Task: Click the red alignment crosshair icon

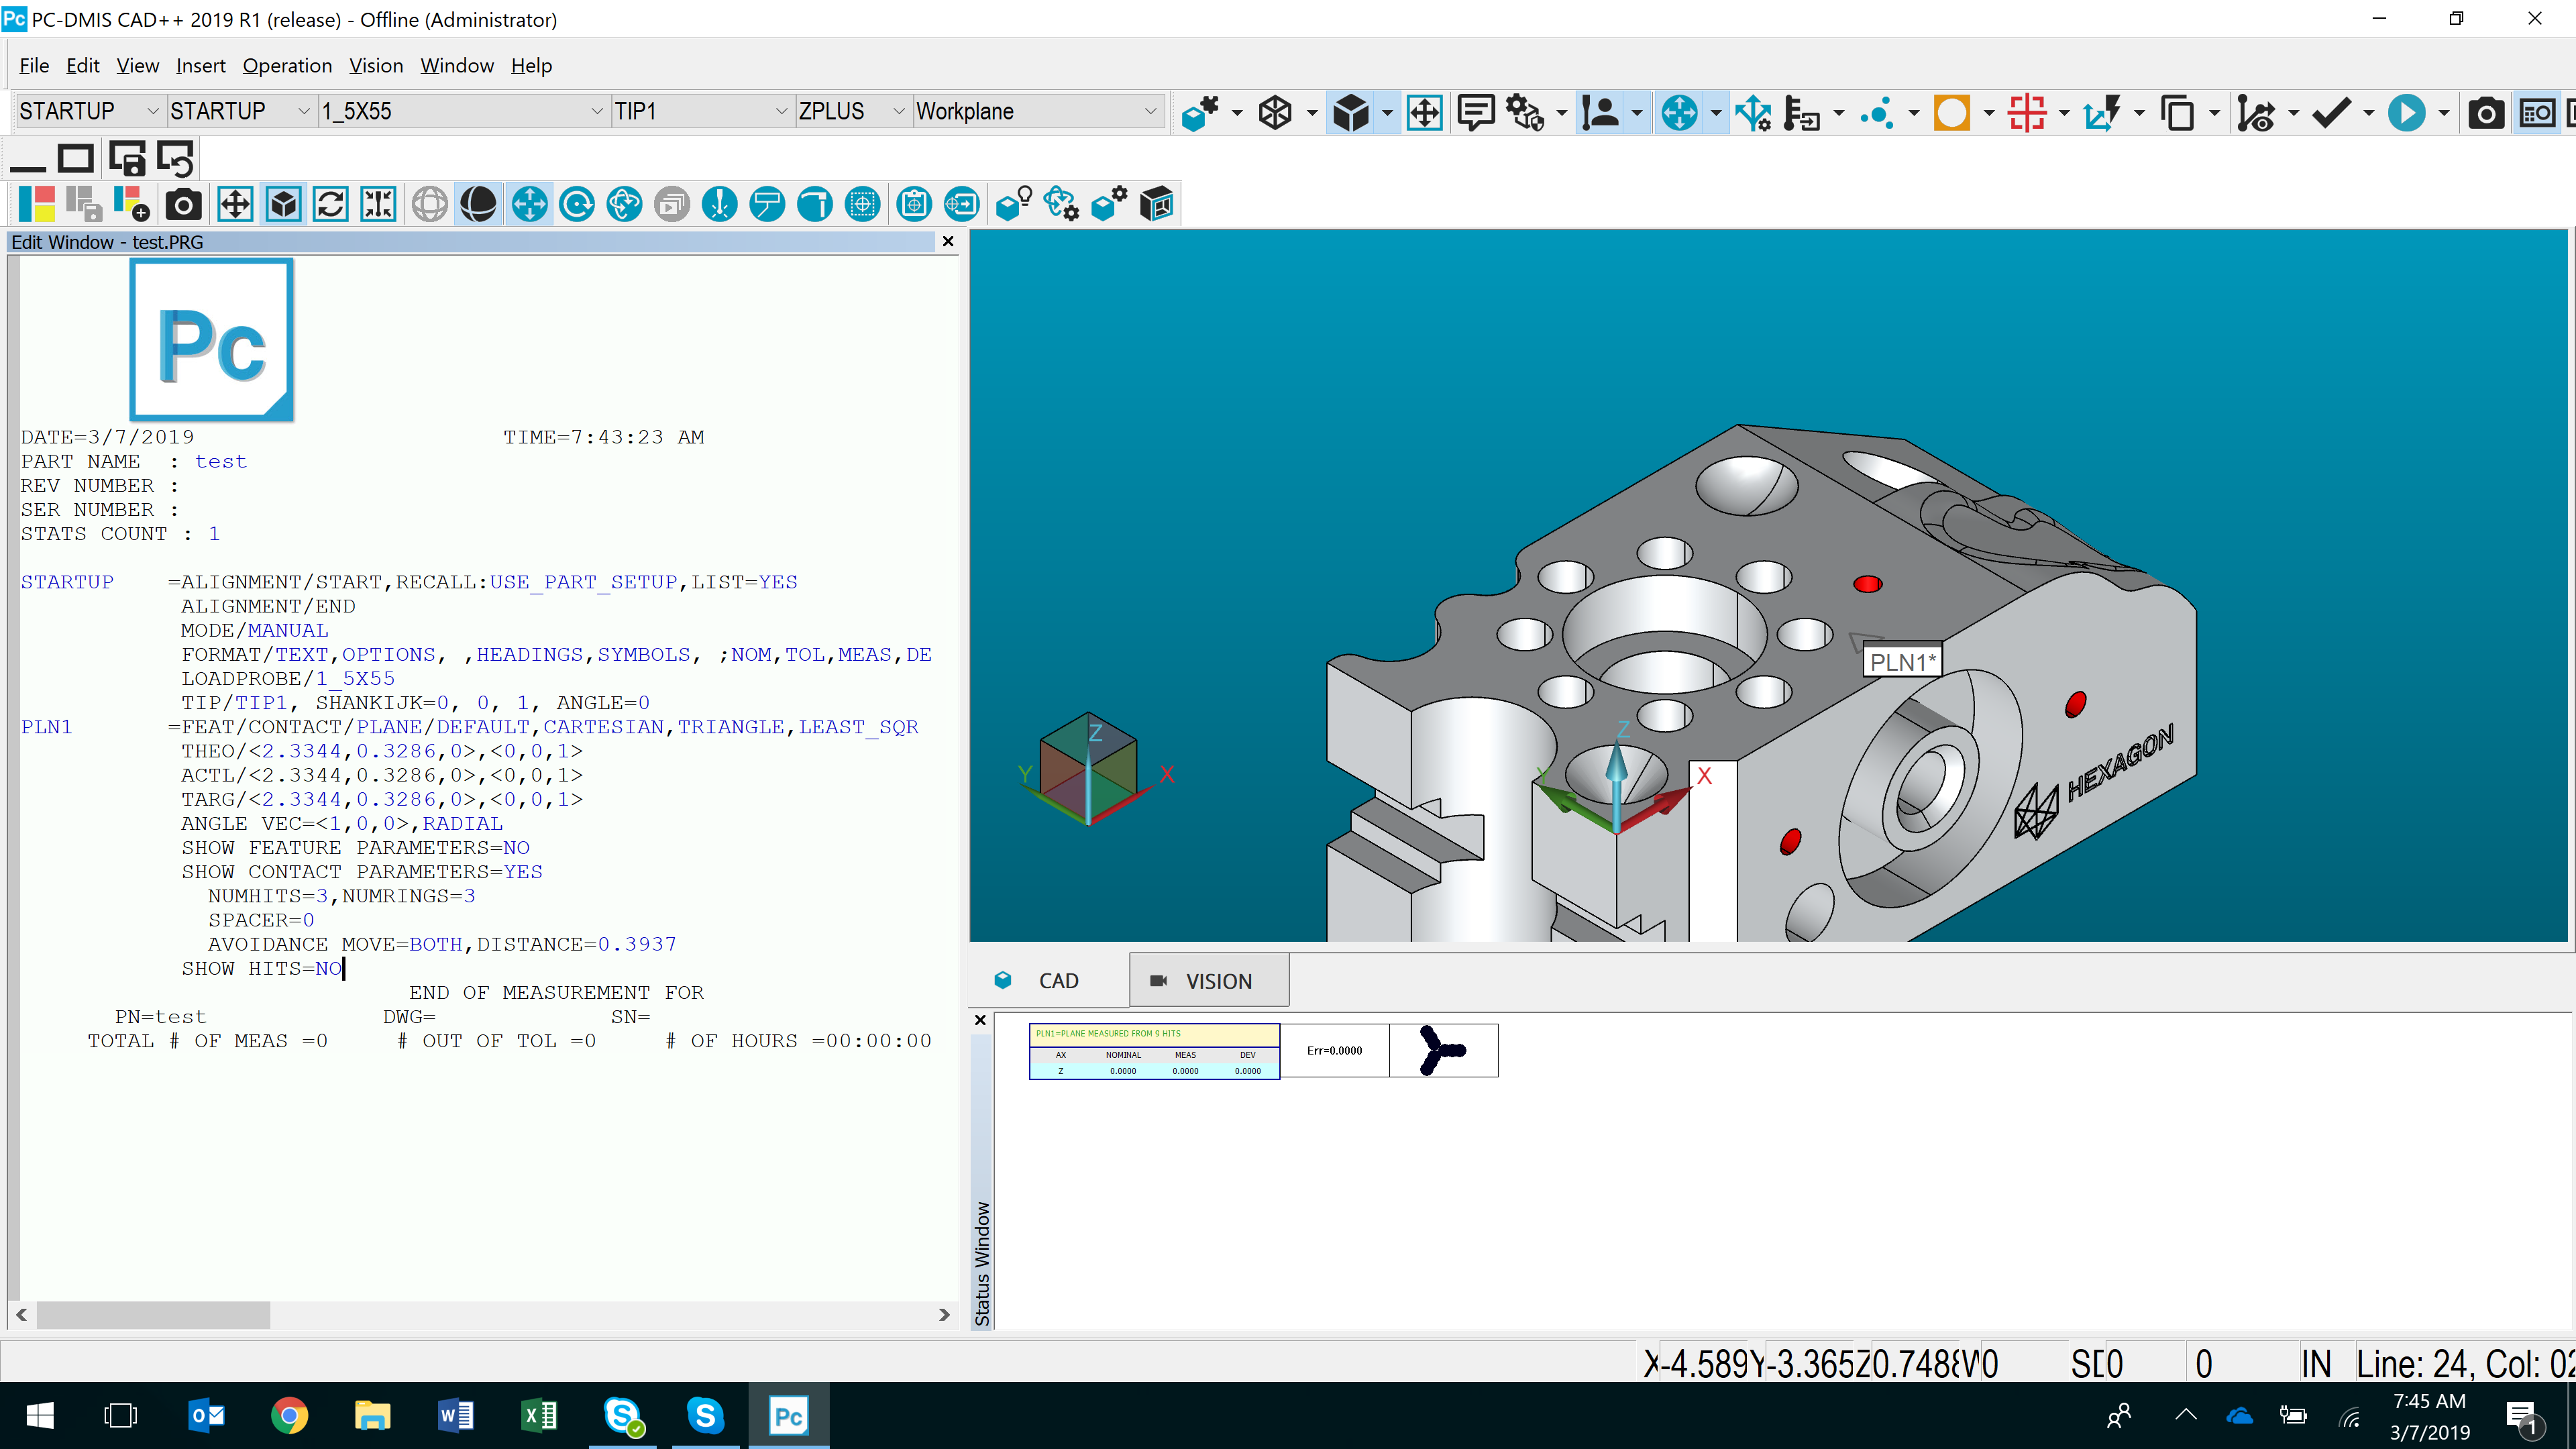Action: click(2026, 112)
